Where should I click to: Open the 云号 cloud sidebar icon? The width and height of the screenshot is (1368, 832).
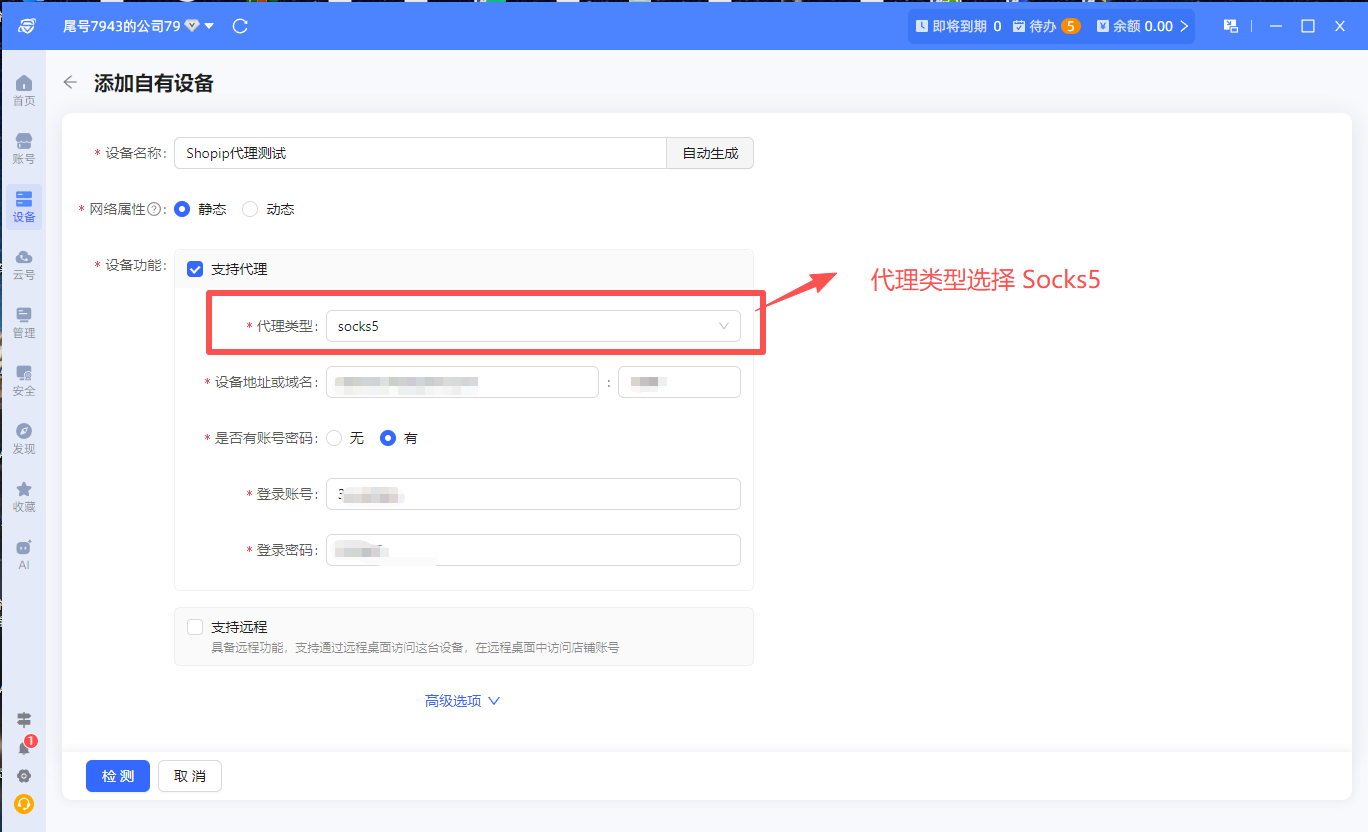click(x=24, y=265)
